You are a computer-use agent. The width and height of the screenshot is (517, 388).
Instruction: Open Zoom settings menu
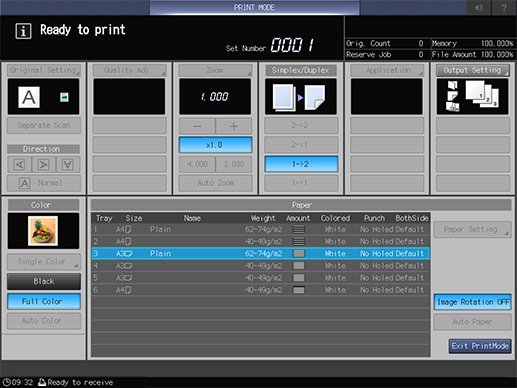pos(215,70)
